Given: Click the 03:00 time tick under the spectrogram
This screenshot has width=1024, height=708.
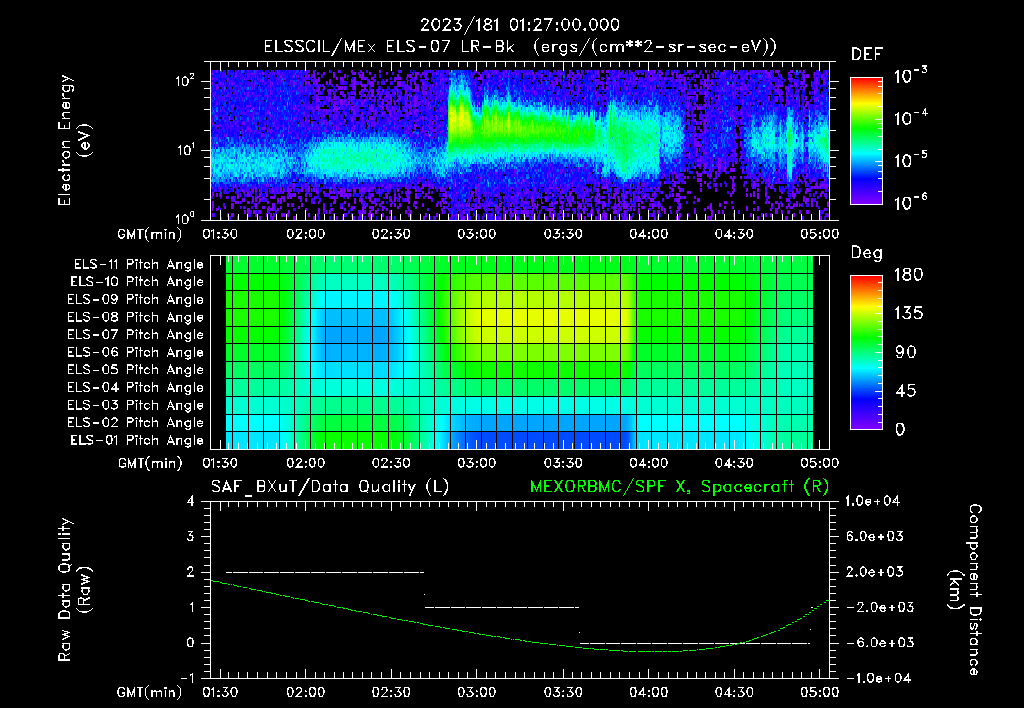Looking at the screenshot, I should click(477, 234).
